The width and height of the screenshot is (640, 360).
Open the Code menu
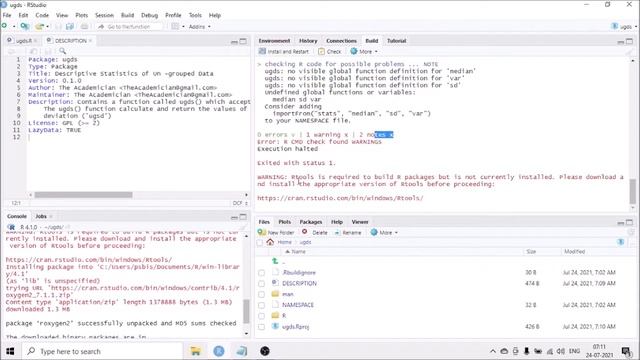42,15
